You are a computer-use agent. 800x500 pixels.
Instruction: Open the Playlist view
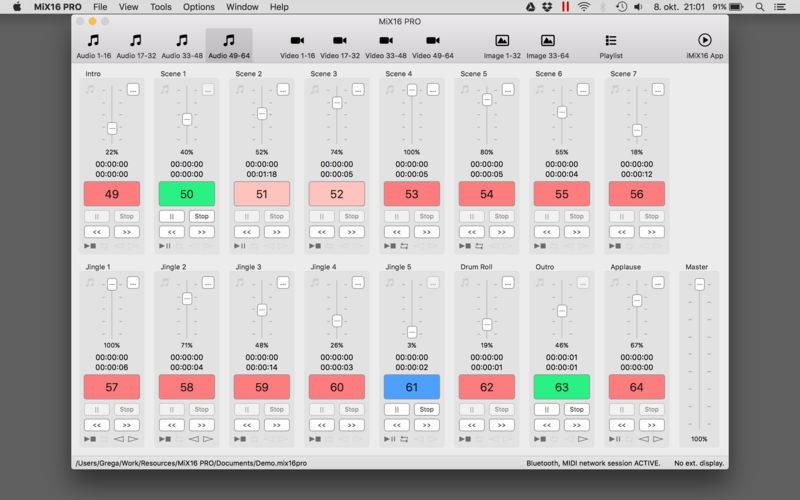click(x=610, y=45)
